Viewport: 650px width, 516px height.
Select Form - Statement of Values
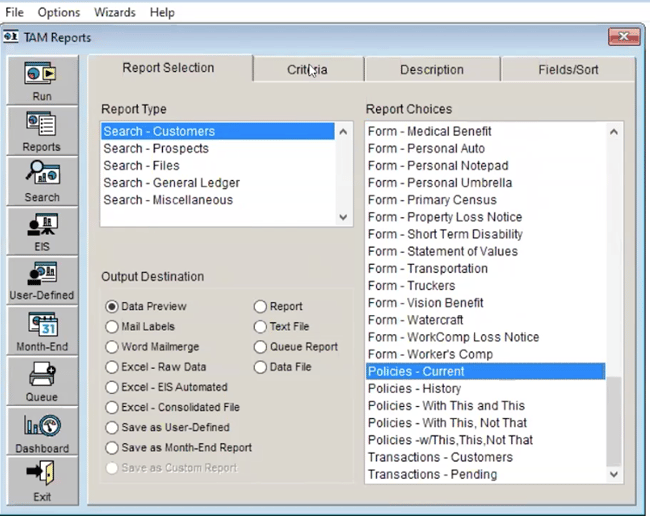[485, 251]
